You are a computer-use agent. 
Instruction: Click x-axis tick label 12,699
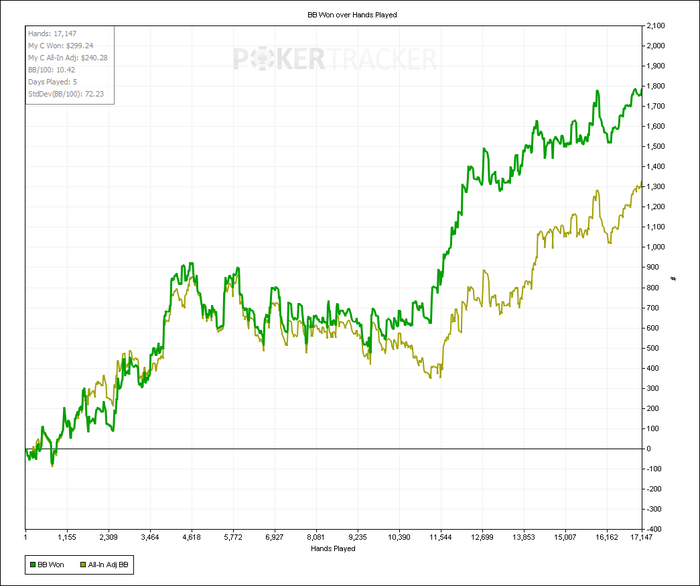click(x=482, y=537)
